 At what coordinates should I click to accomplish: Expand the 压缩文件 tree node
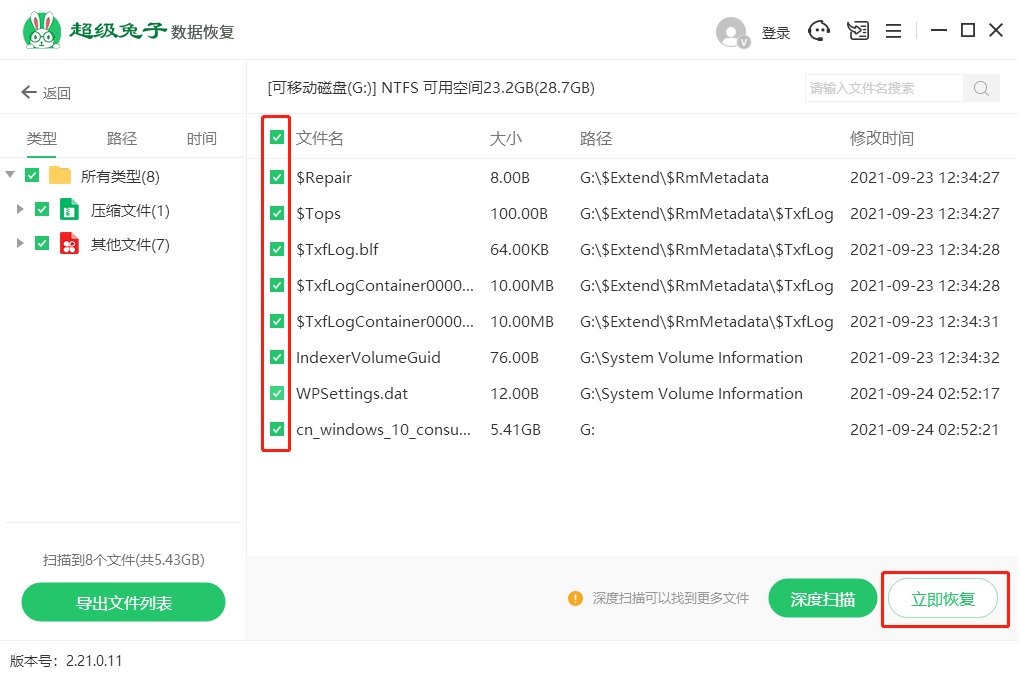click(x=20, y=209)
